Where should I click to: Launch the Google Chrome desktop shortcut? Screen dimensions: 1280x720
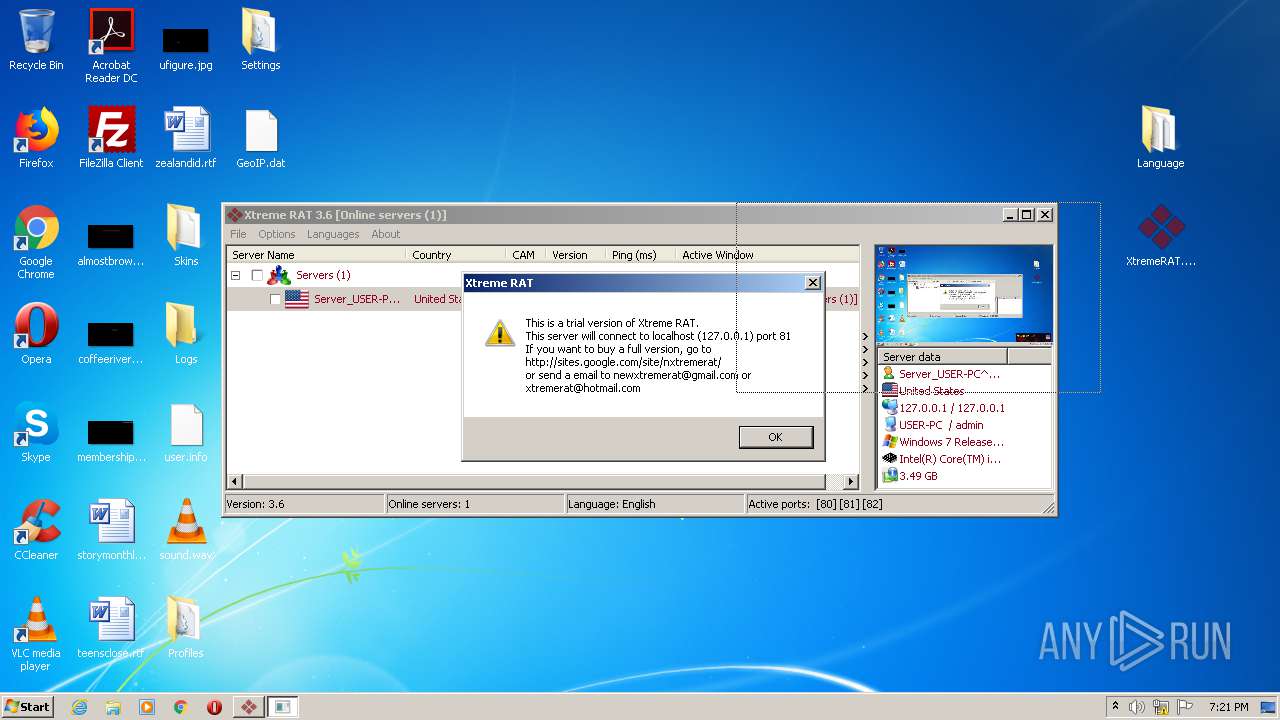(36, 242)
